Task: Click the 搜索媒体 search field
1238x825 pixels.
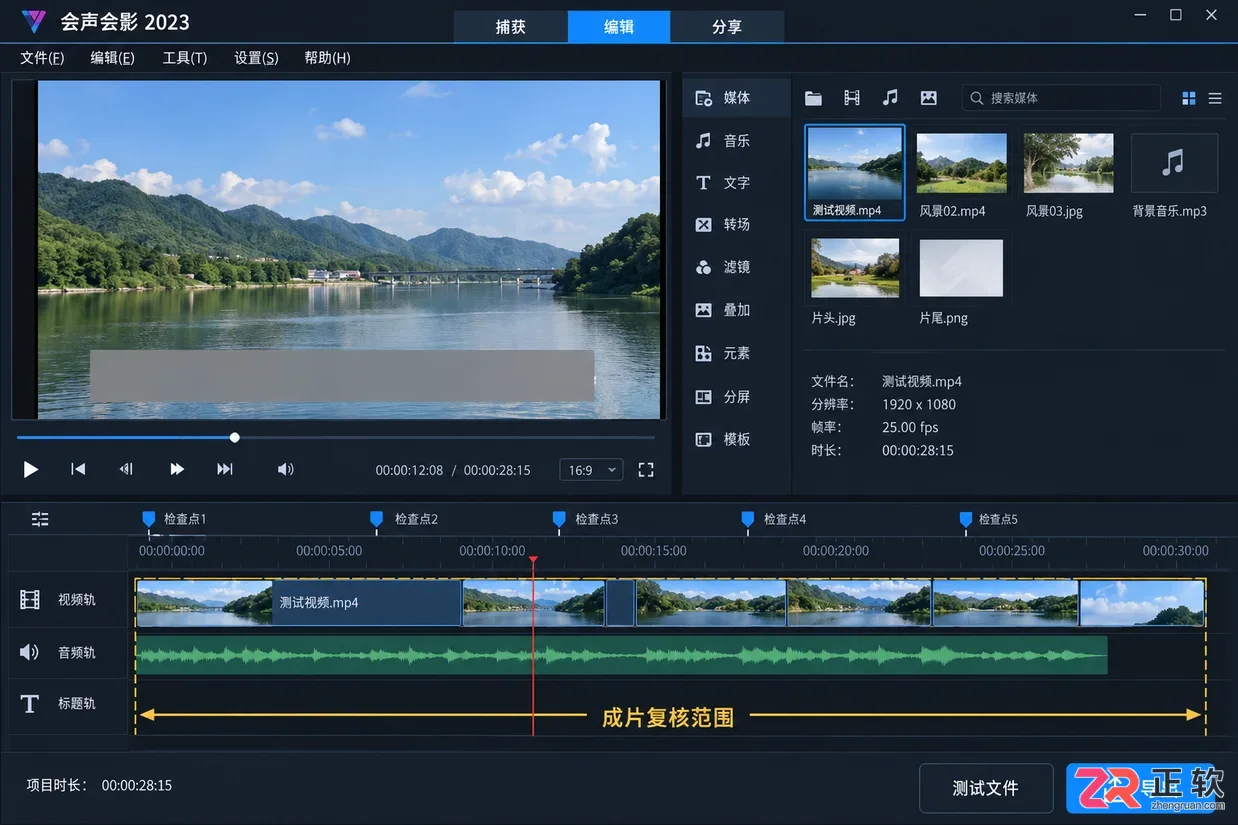Action: click(x=1061, y=98)
